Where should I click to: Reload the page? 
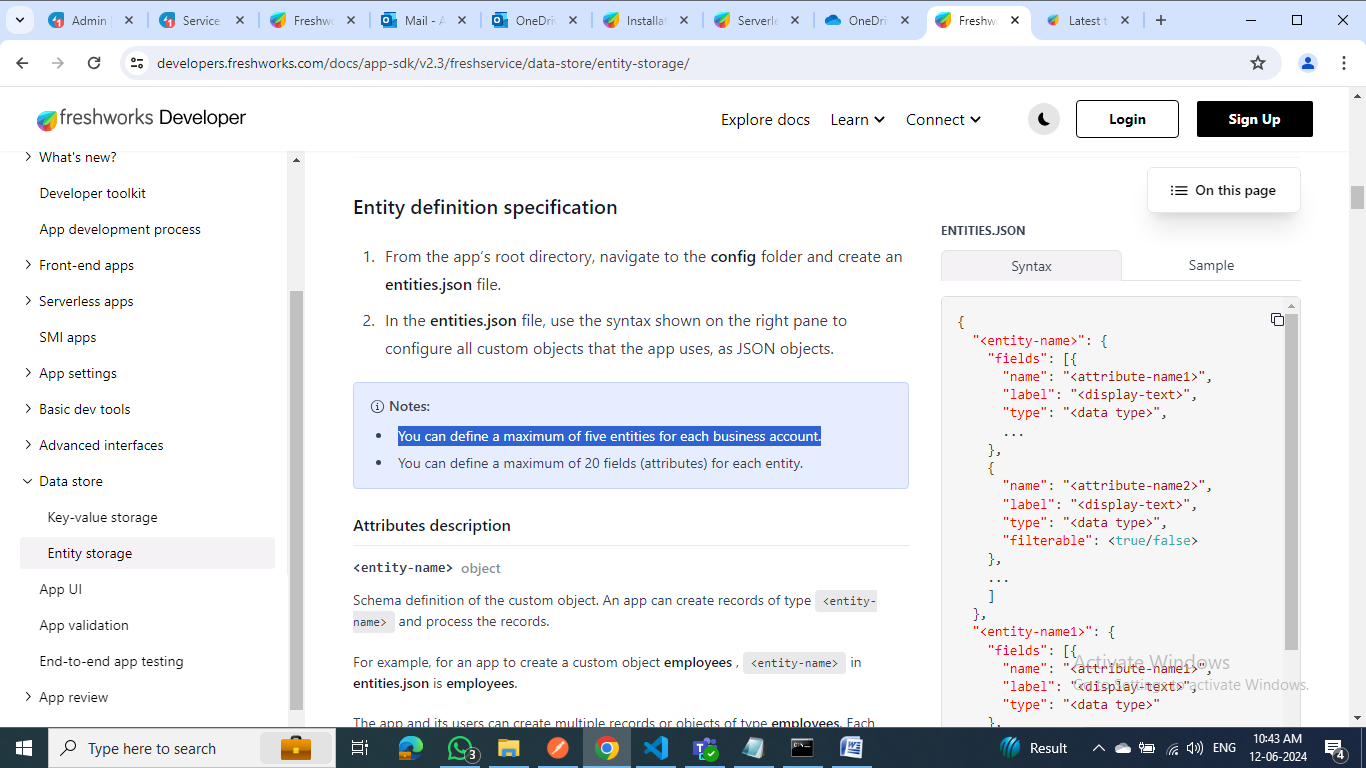[x=94, y=63]
